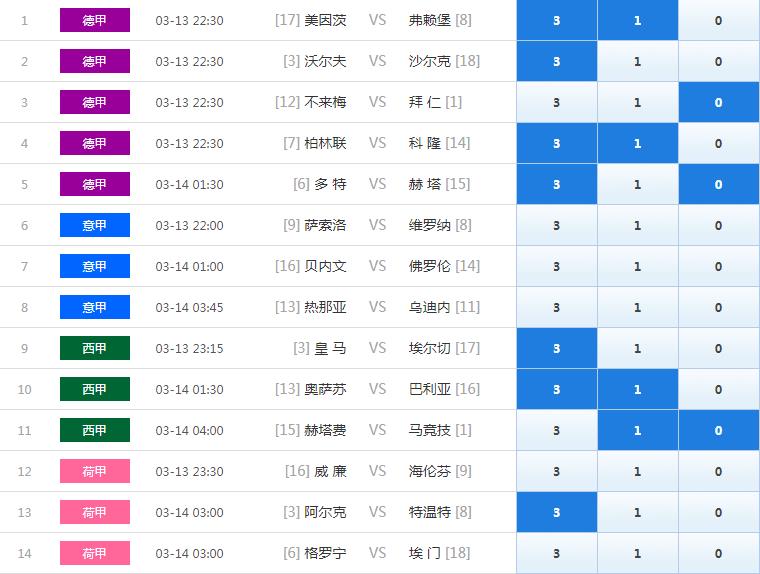Open away team 乌迪内 link
Viewport: 760px width, 574px height.
point(429,307)
